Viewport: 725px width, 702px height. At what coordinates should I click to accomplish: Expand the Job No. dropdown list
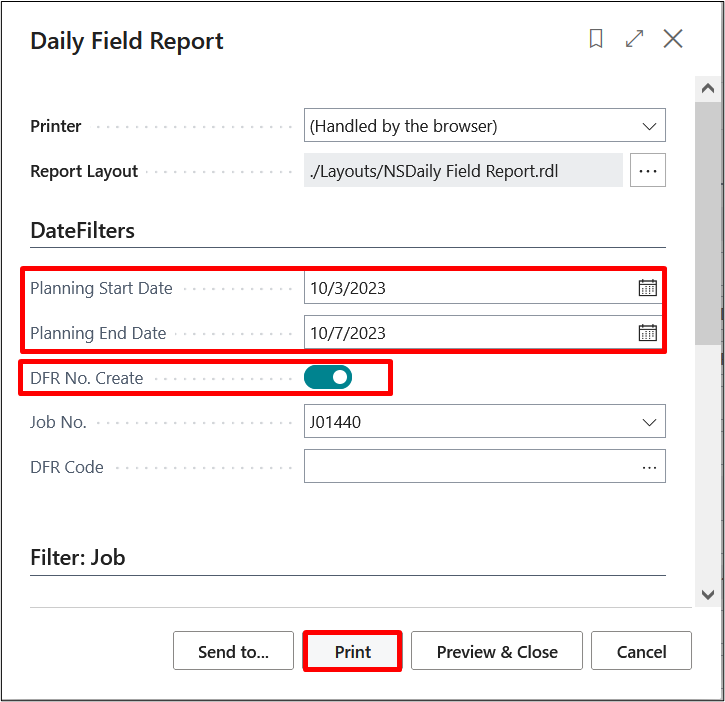648,422
